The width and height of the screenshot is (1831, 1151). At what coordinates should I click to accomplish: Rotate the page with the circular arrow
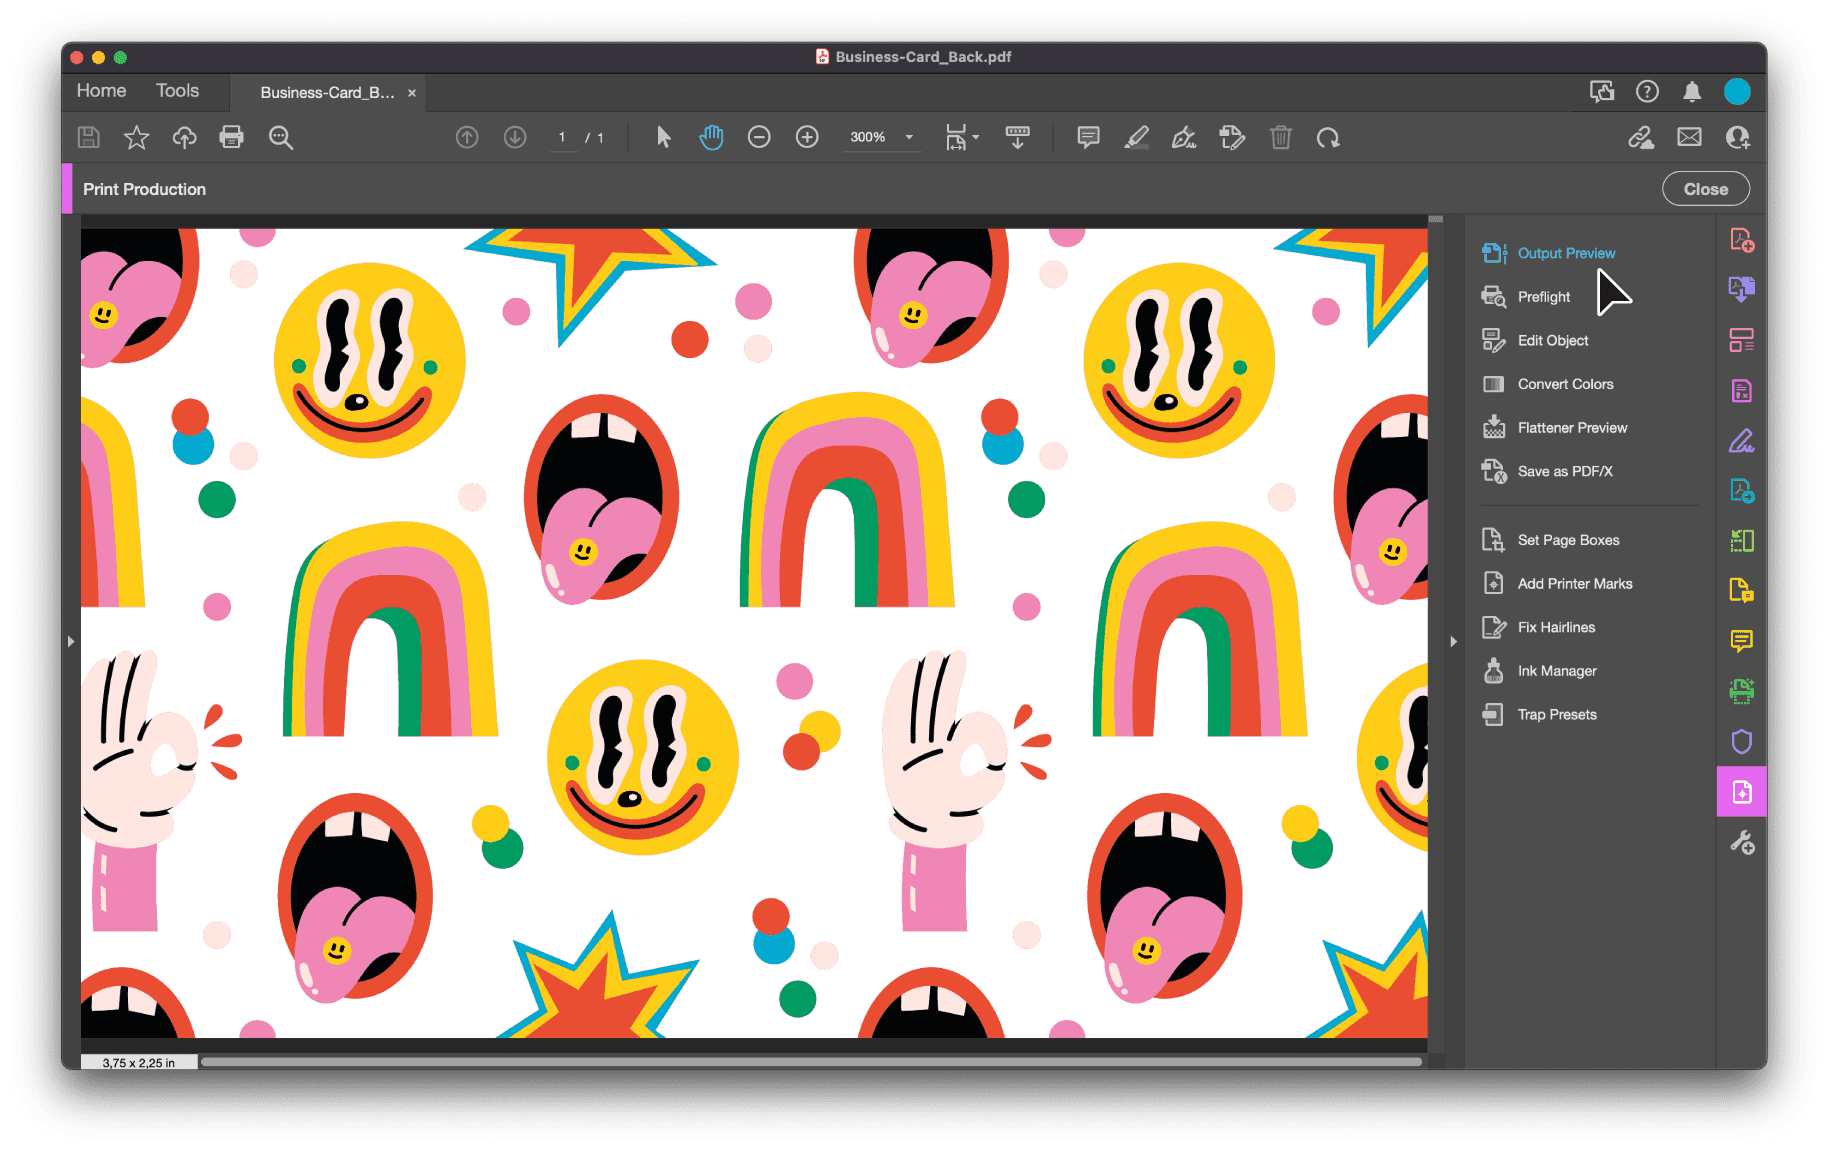(1328, 137)
